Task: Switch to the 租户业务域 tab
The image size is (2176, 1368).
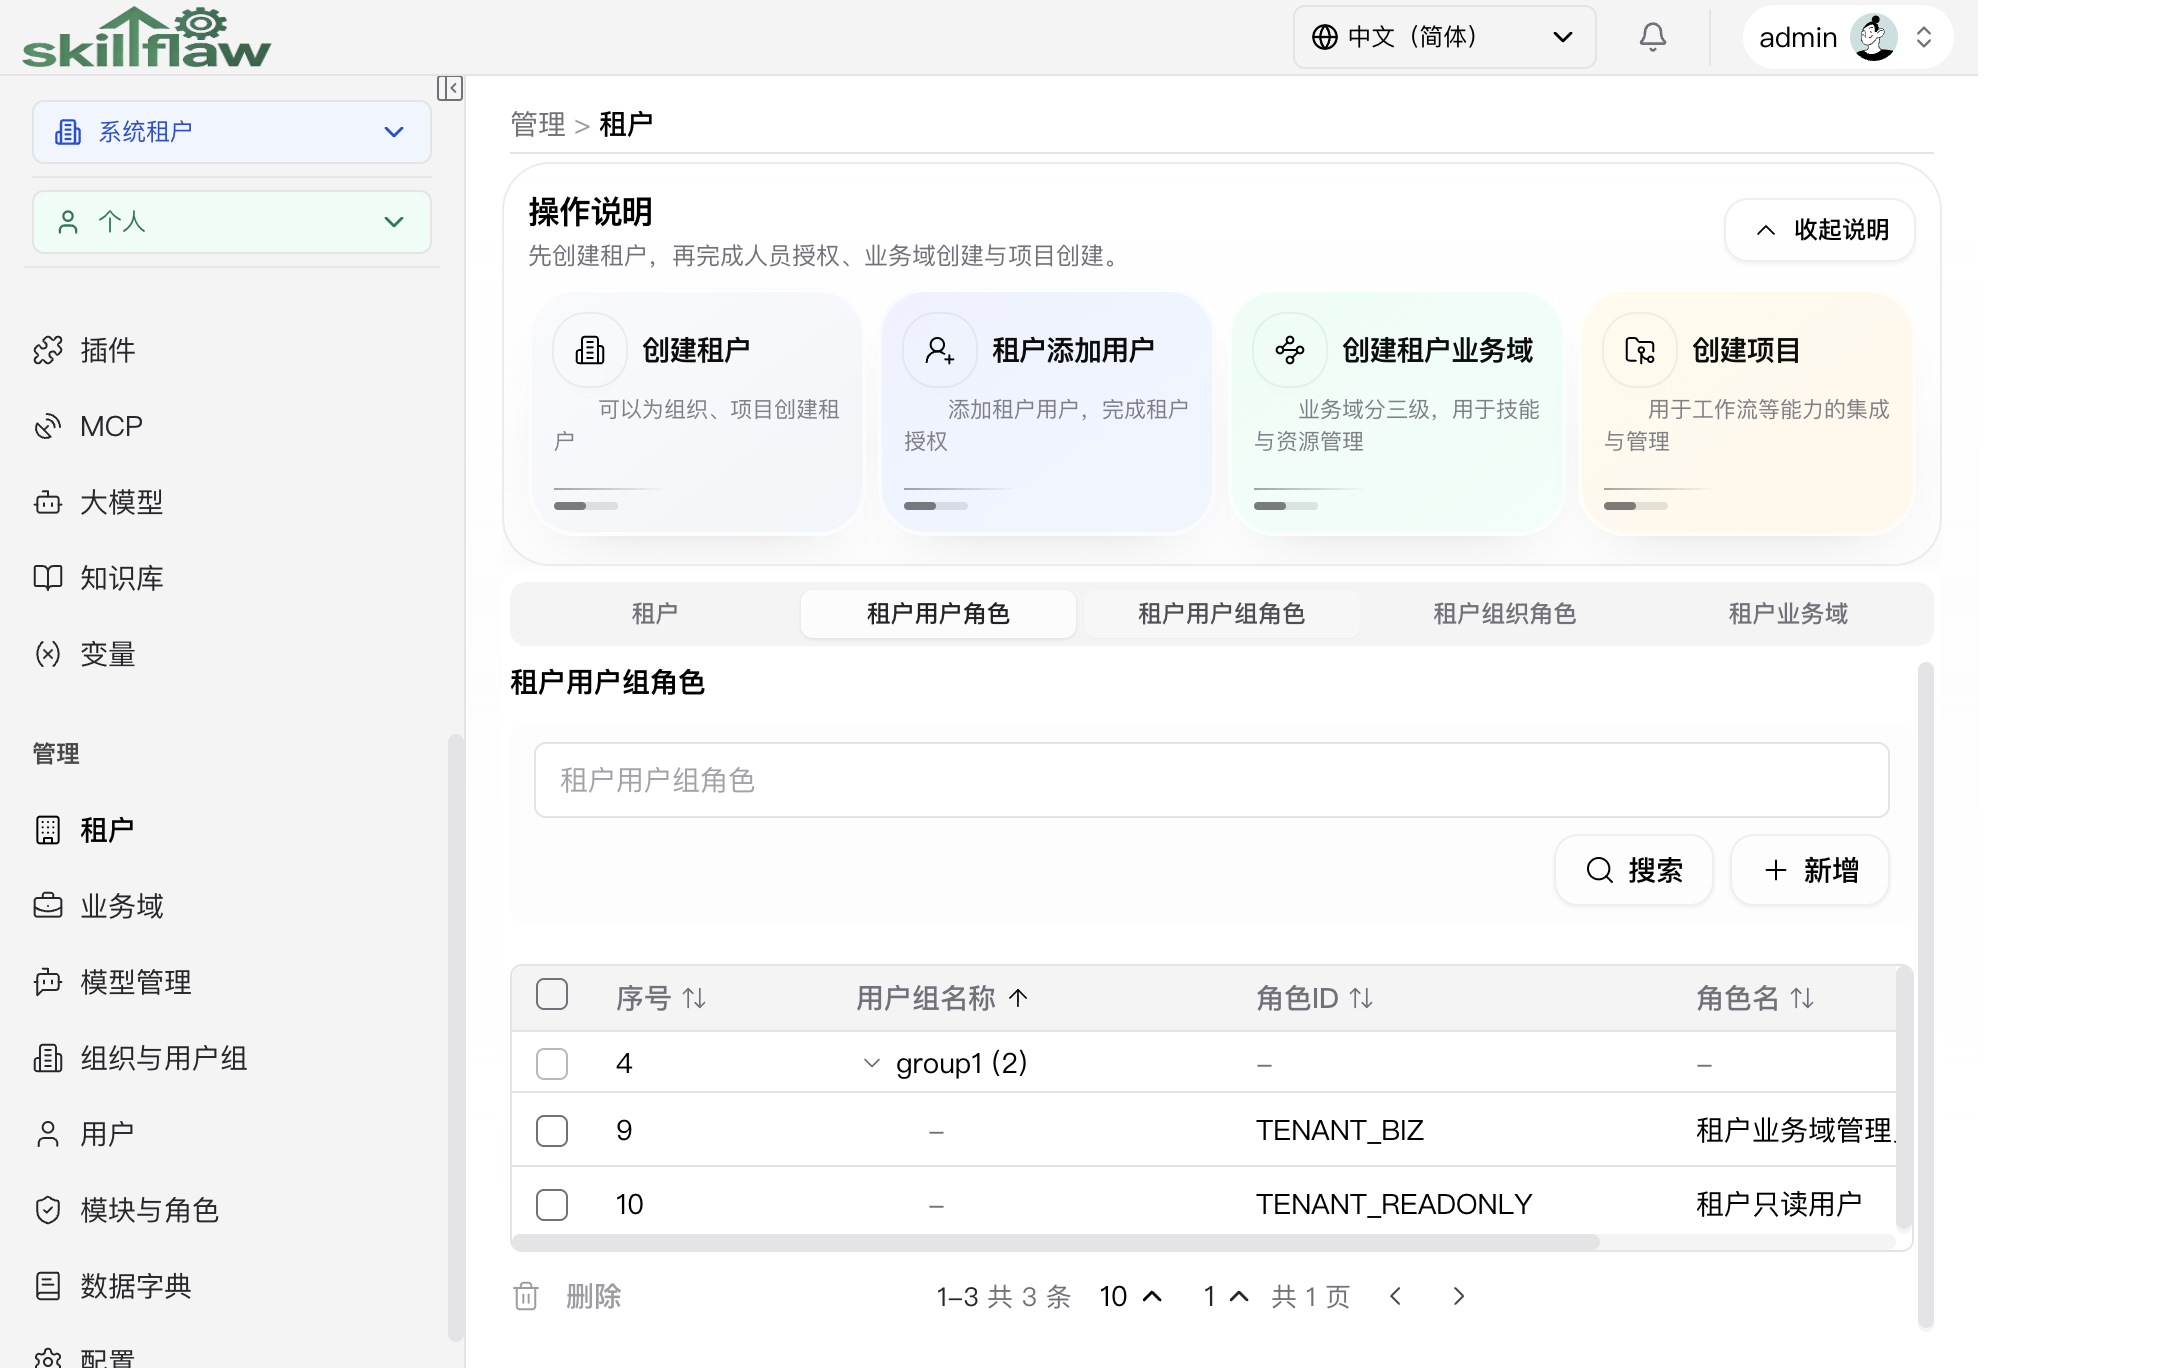Action: 1788,614
